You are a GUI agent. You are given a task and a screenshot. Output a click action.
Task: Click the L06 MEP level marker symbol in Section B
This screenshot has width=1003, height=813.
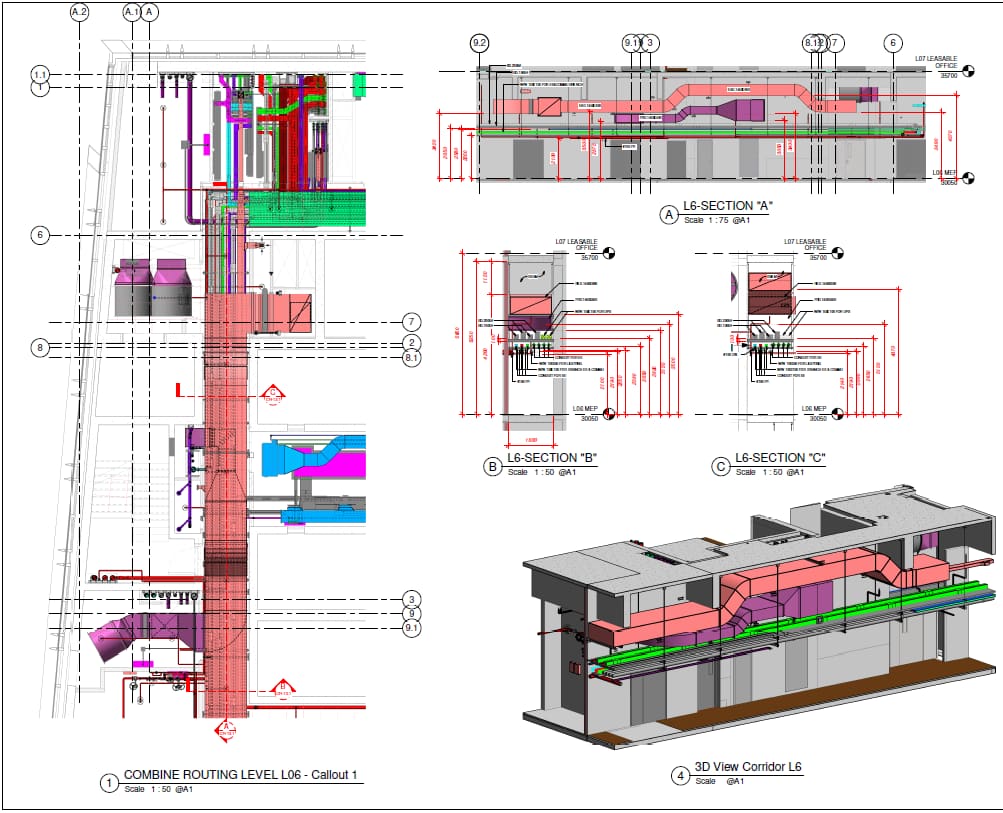coord(609,414)
